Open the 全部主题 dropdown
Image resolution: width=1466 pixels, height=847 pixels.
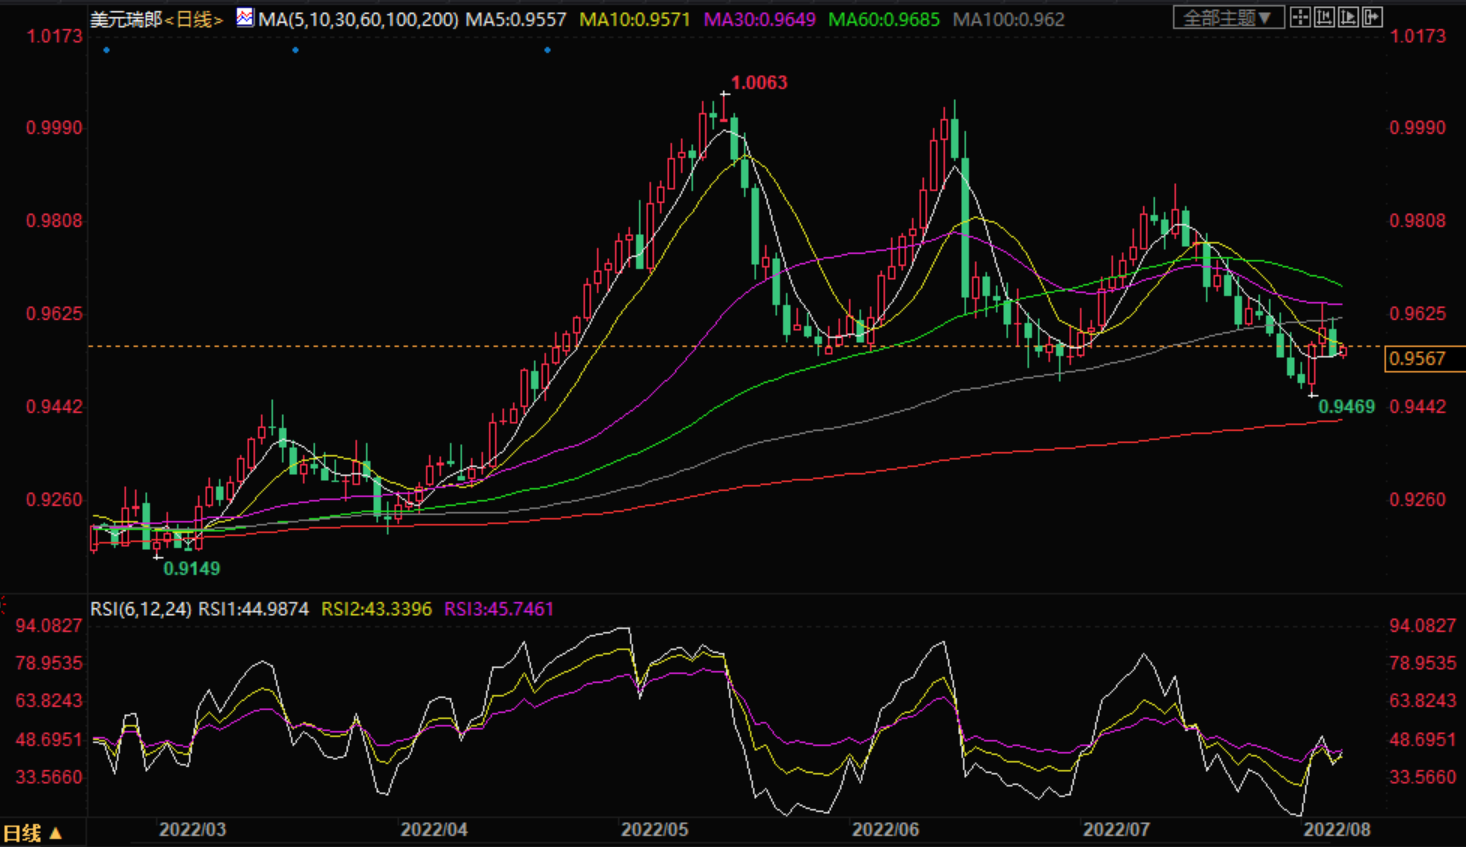pos(1227,18)
